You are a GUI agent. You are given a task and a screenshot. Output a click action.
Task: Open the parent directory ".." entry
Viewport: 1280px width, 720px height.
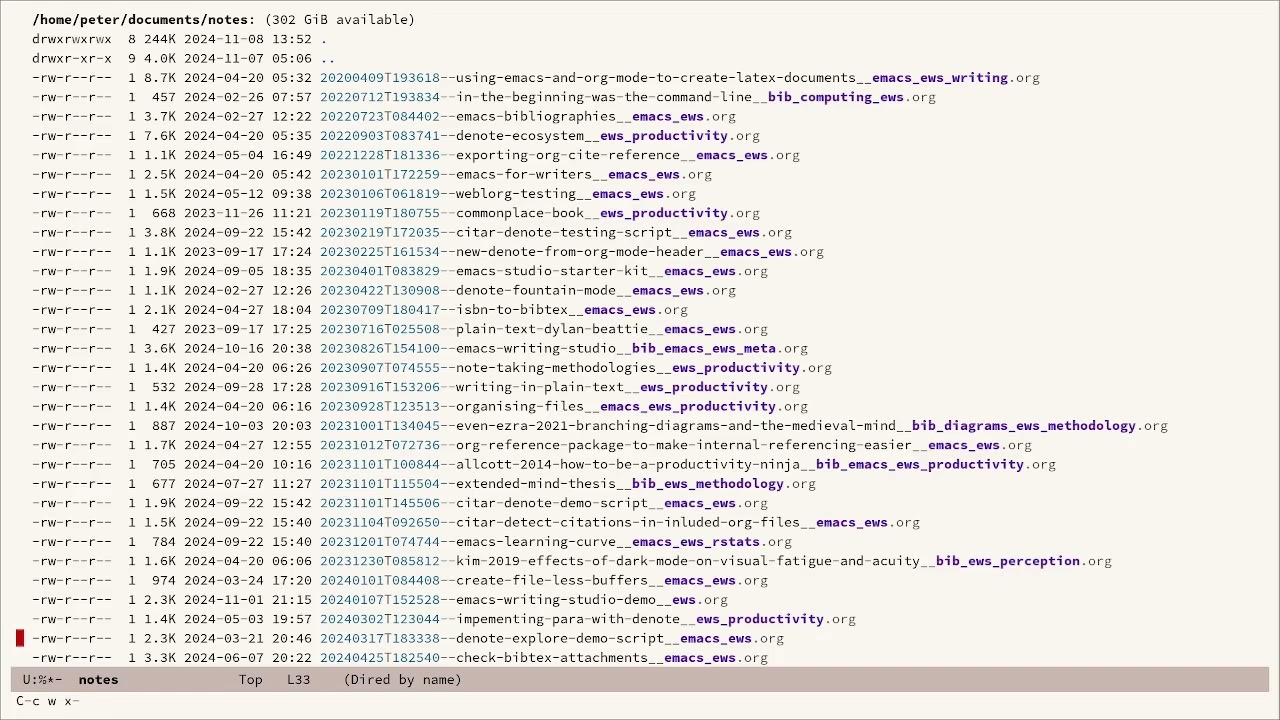328,59
